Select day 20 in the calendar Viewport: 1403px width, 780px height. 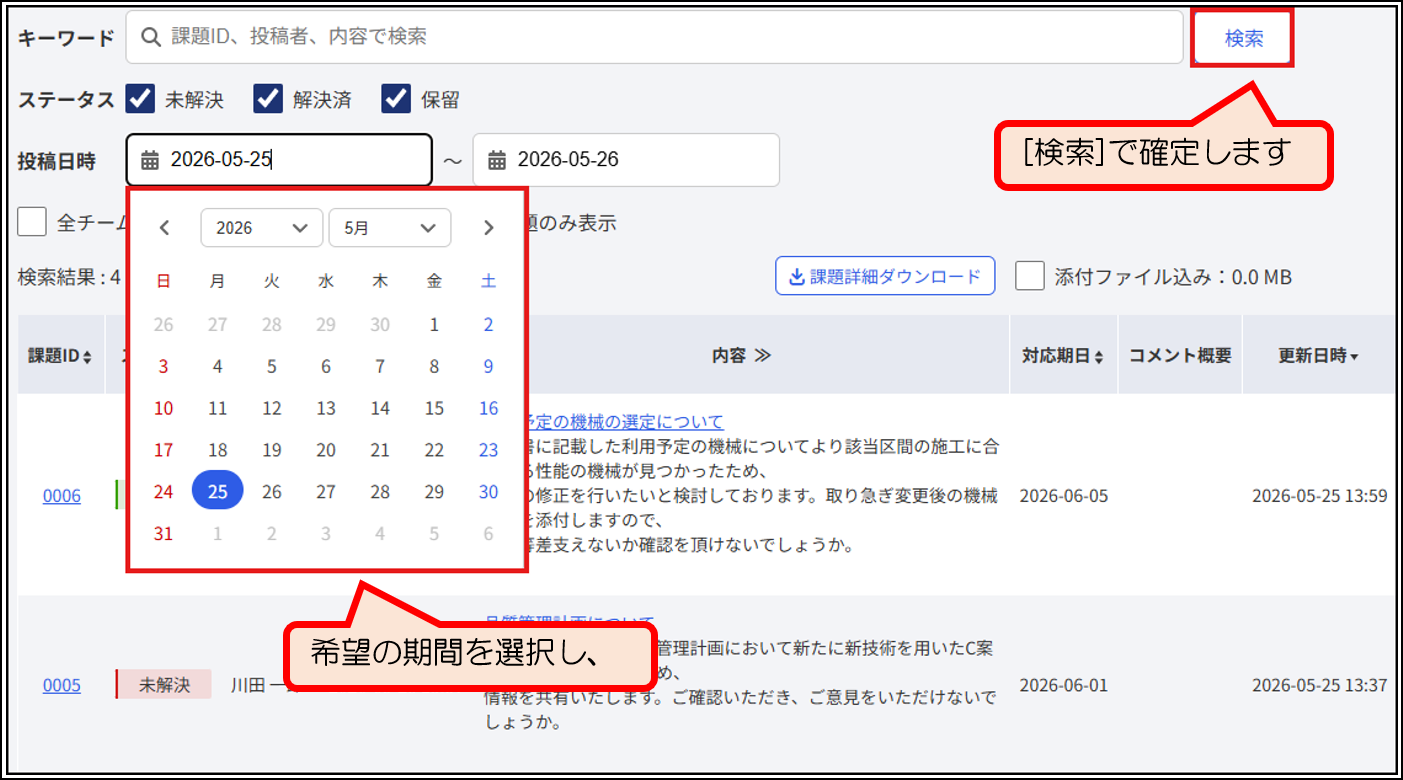326,450
